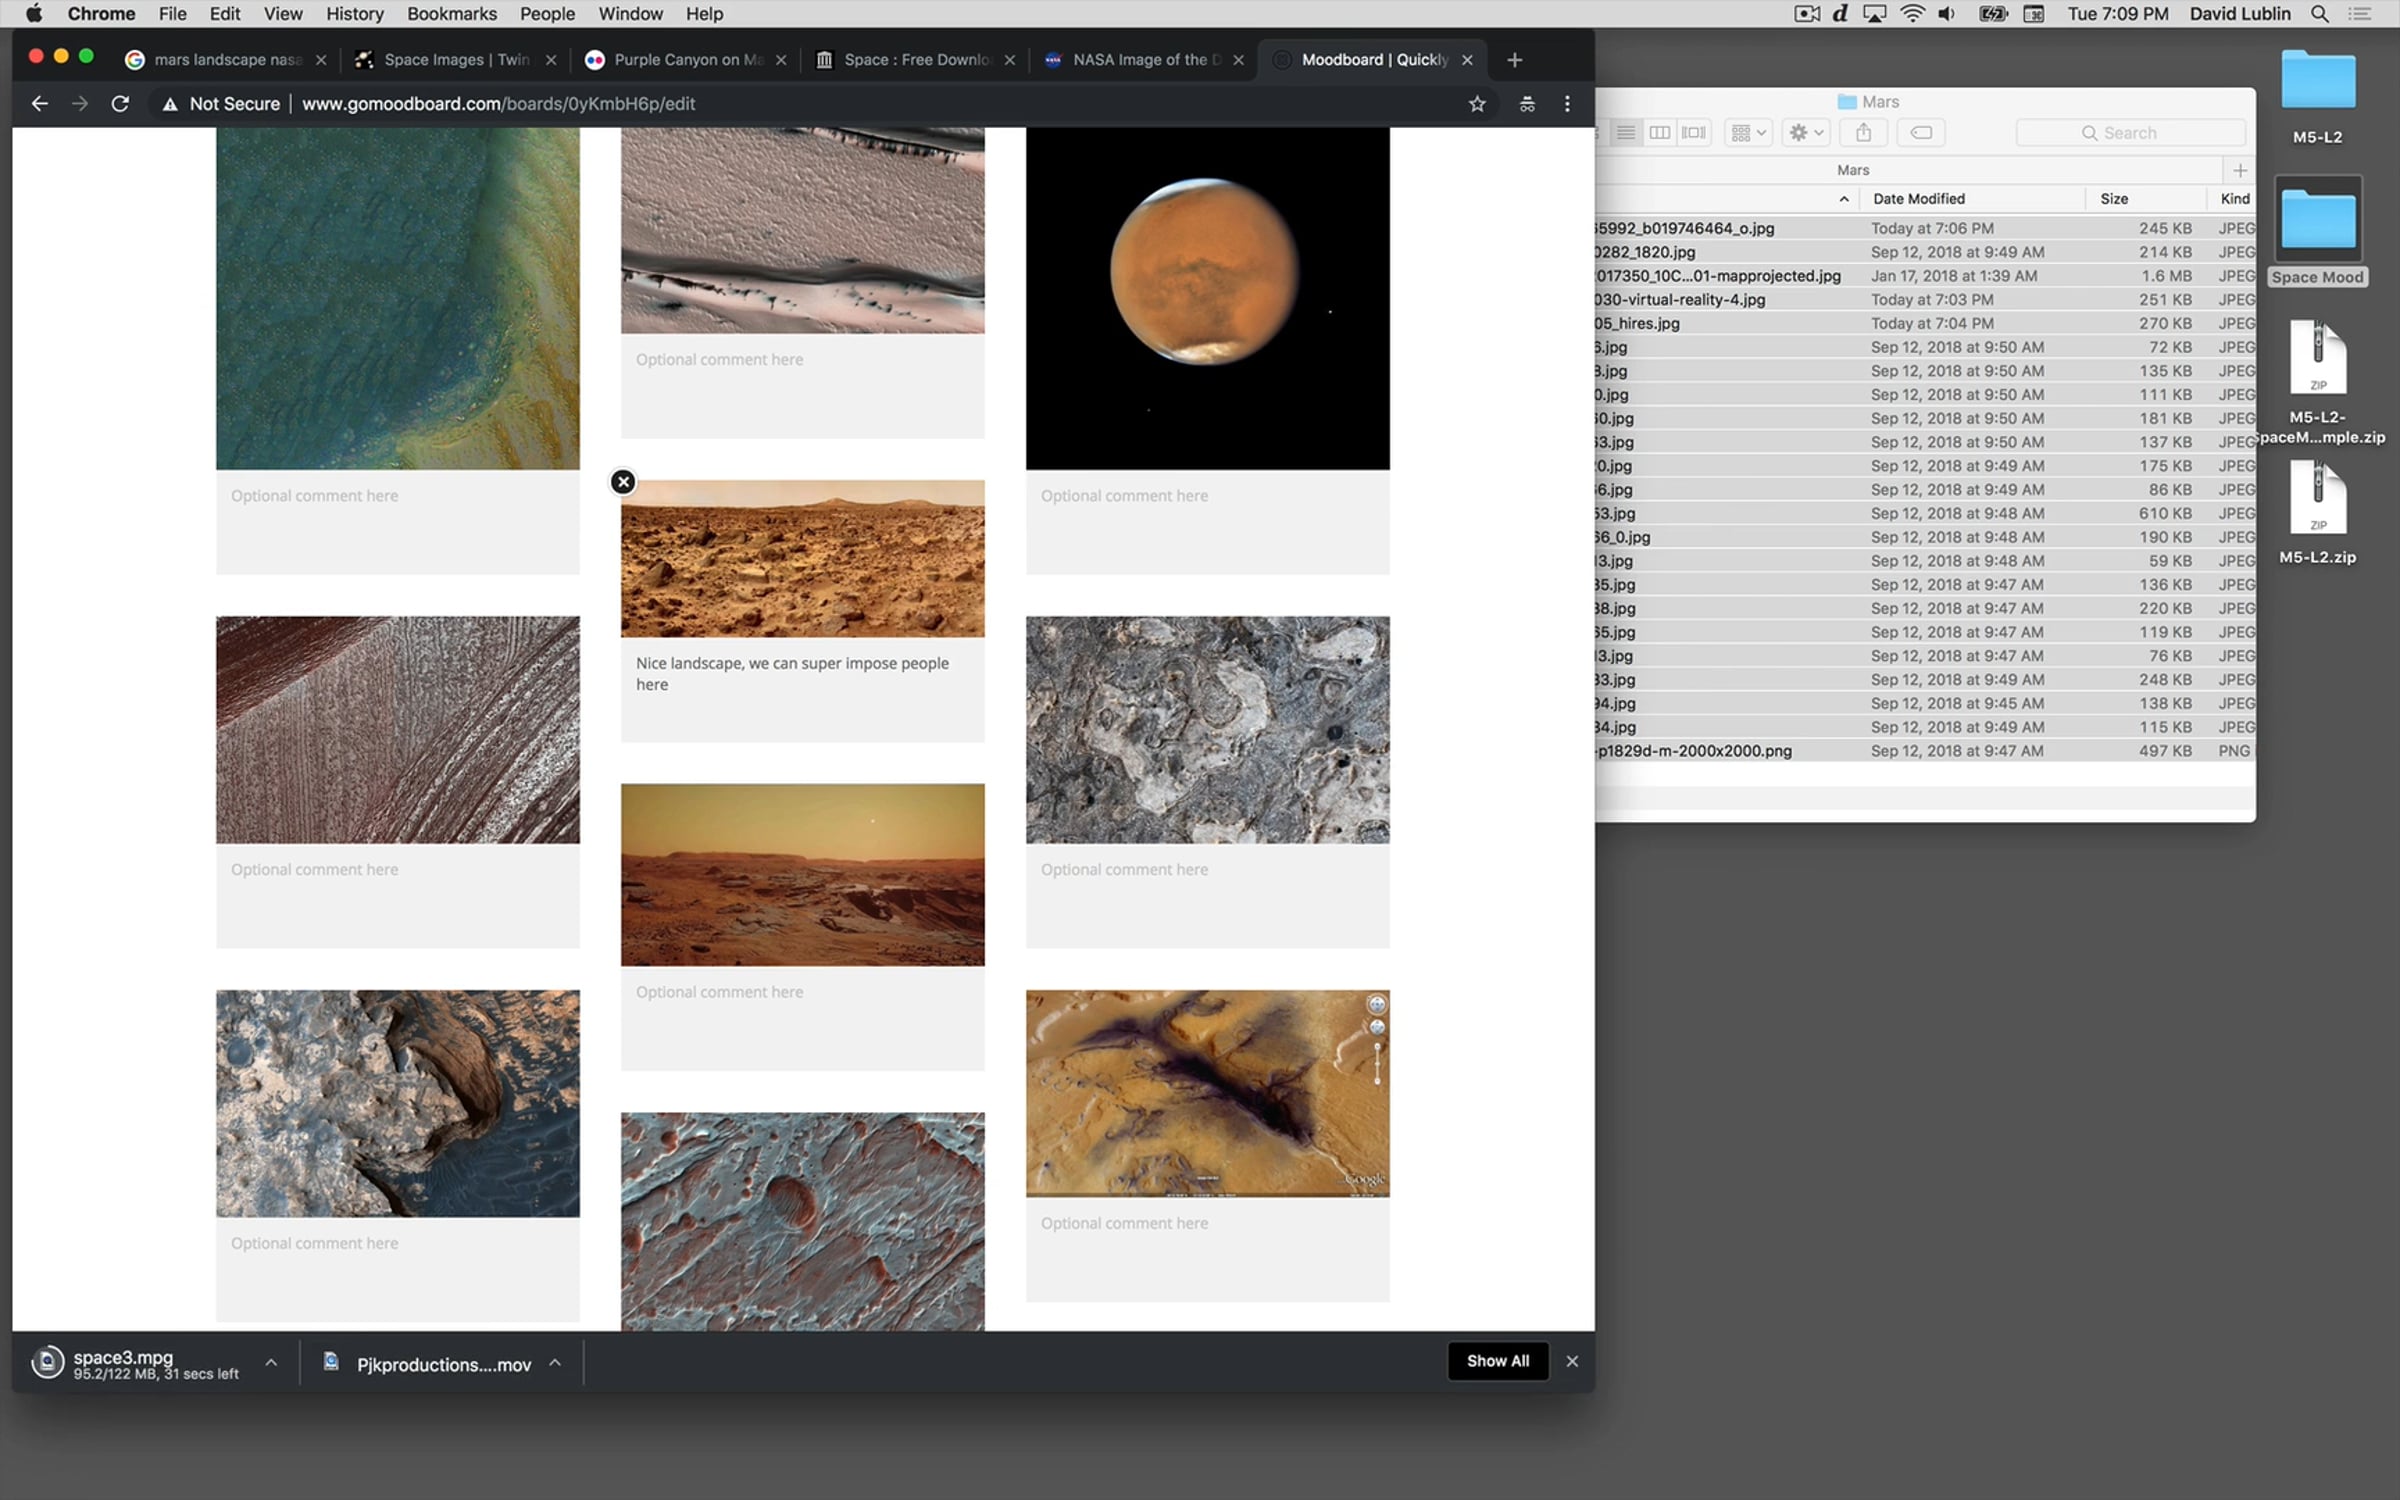Click the AirPlay display menu bar icon
Screen dimensions: 2400x1500
tap(1874, 14)
